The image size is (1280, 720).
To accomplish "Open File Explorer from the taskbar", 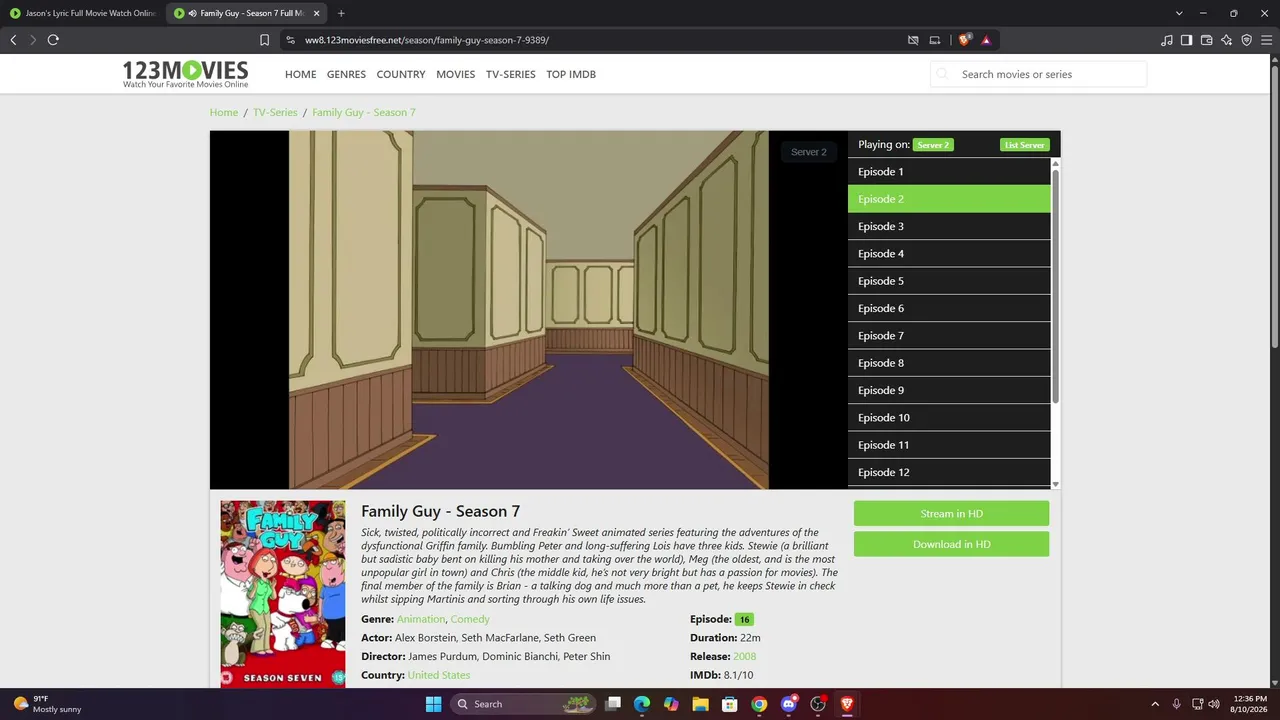I will tap(701, 704).
